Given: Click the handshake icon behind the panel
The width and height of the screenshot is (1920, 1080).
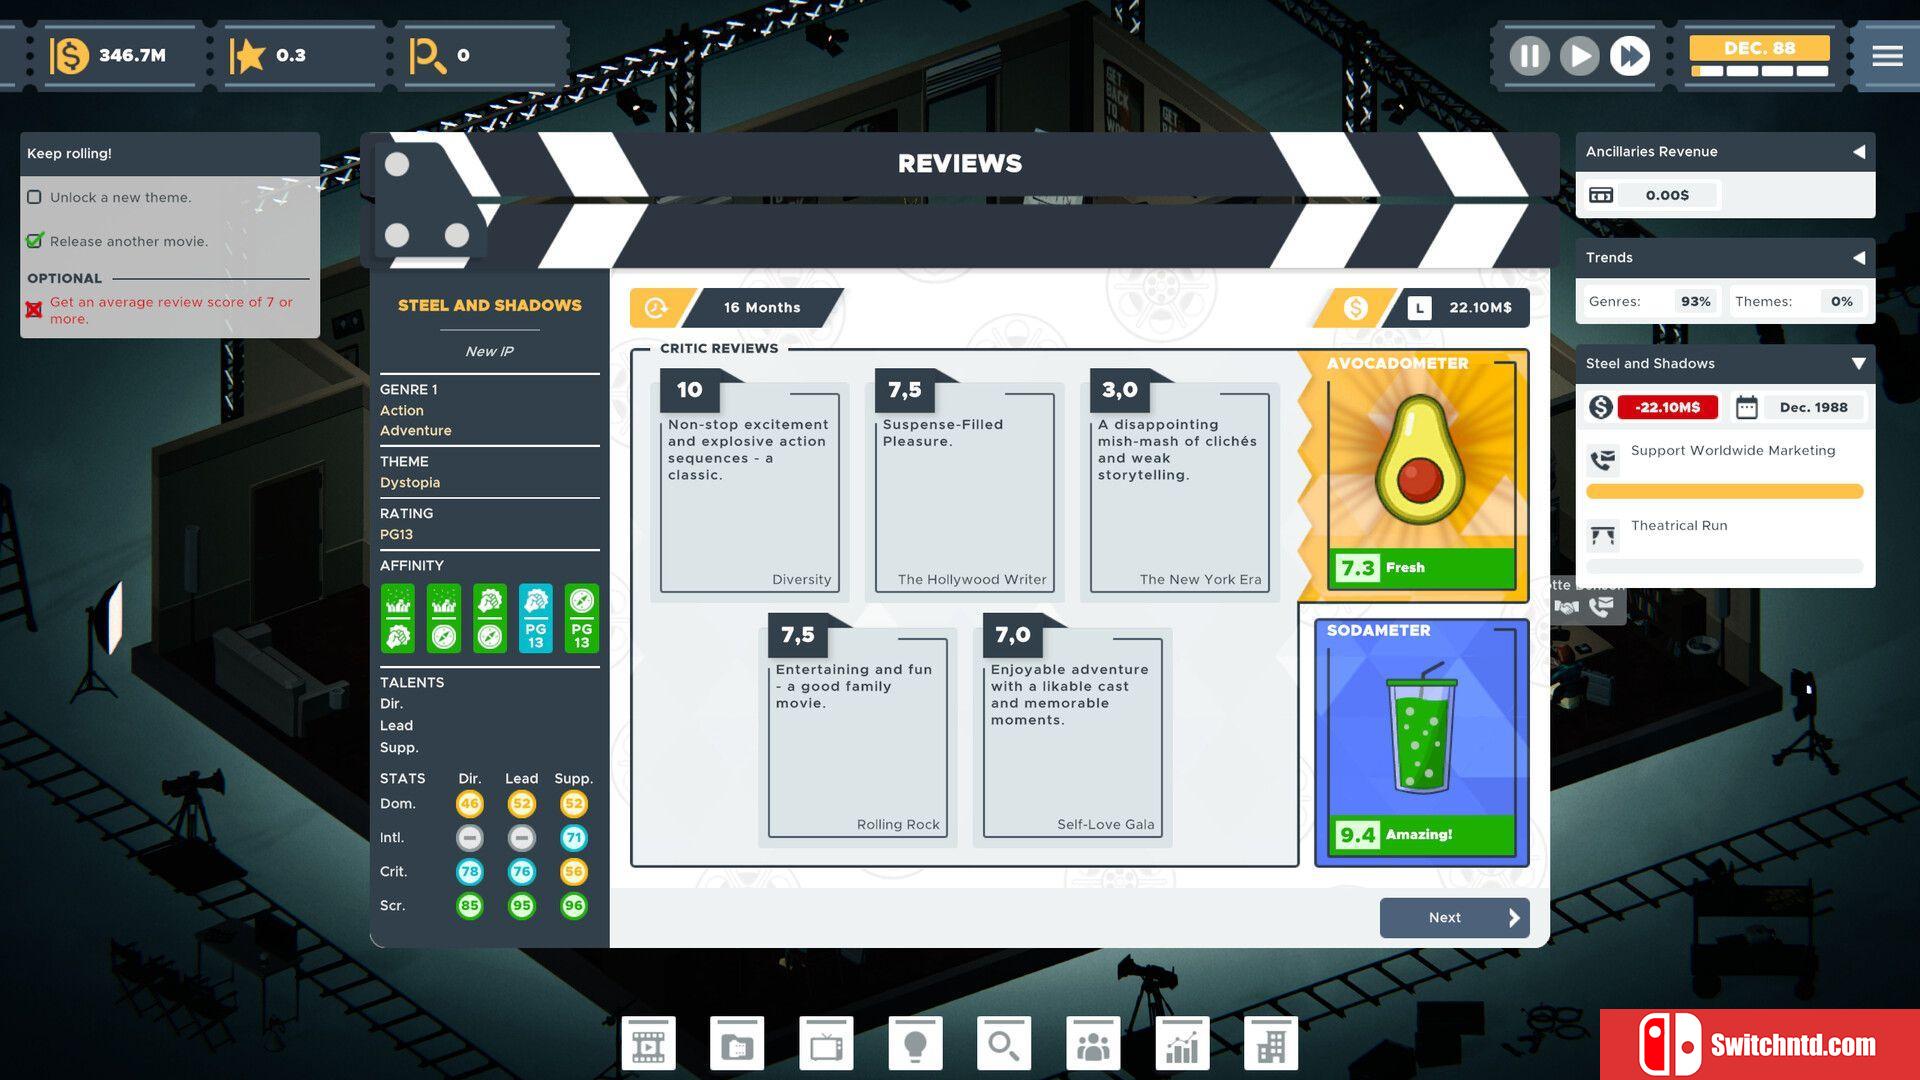Looking at the screenshot, I should [x=1567, y=606].
